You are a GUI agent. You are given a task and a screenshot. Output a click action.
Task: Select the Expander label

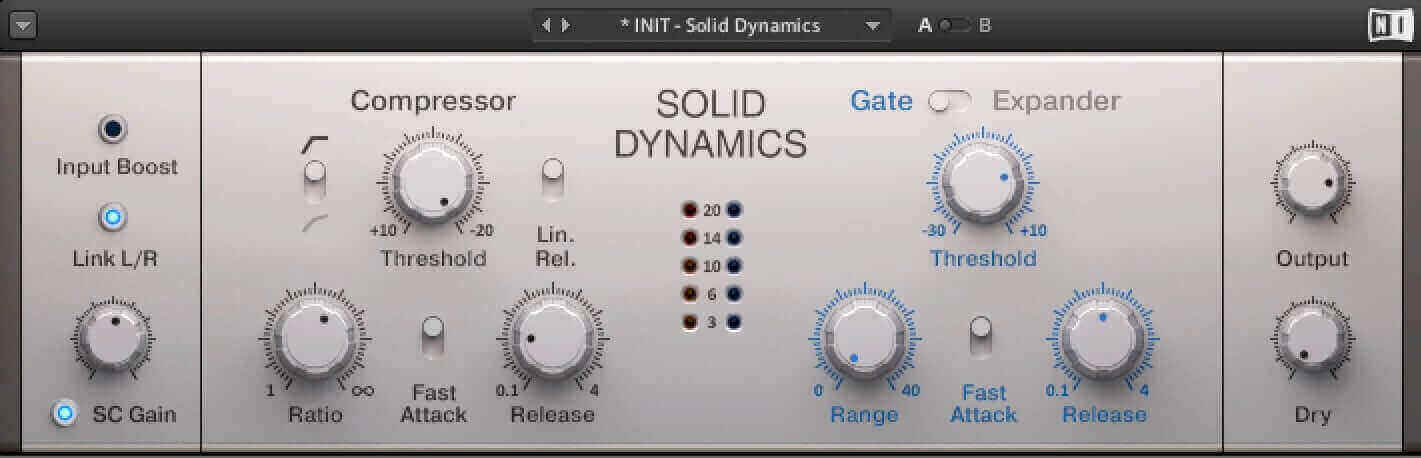(1056, 101)
